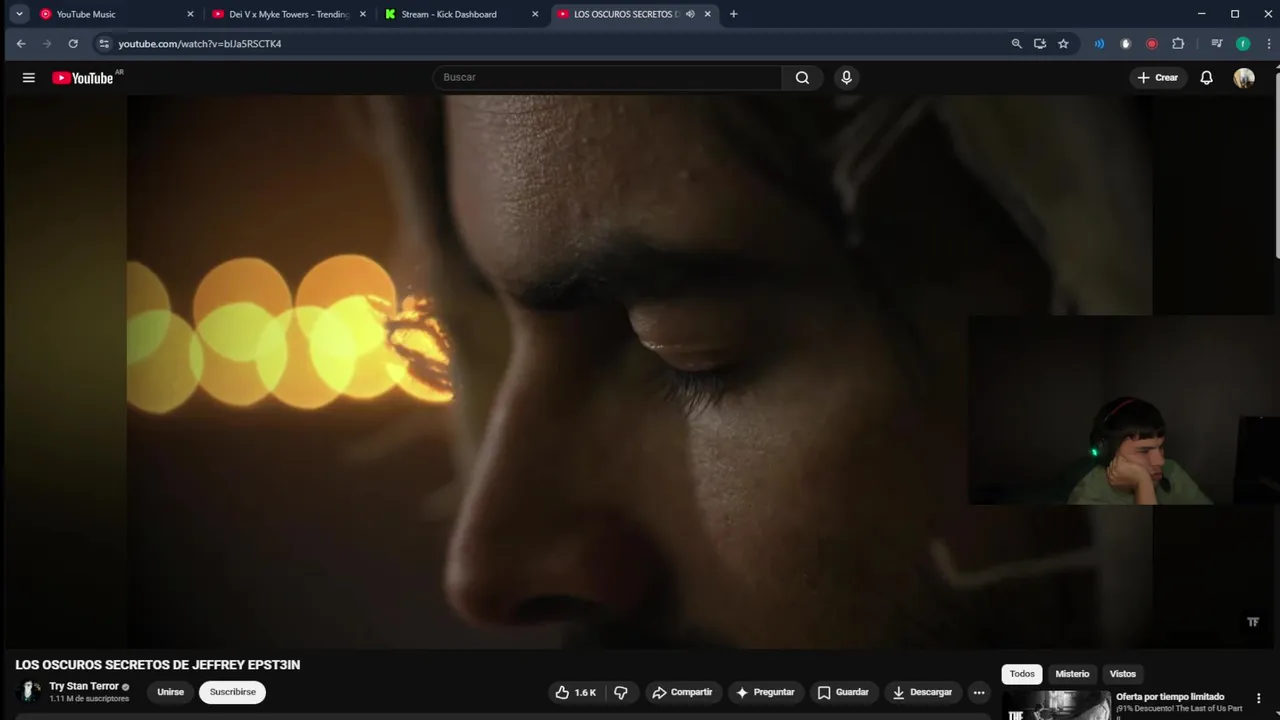Viewport: 1280px width, 720px height.
Task: Open the Try Stan Terror channel link
Action: (x=84, y=686)
